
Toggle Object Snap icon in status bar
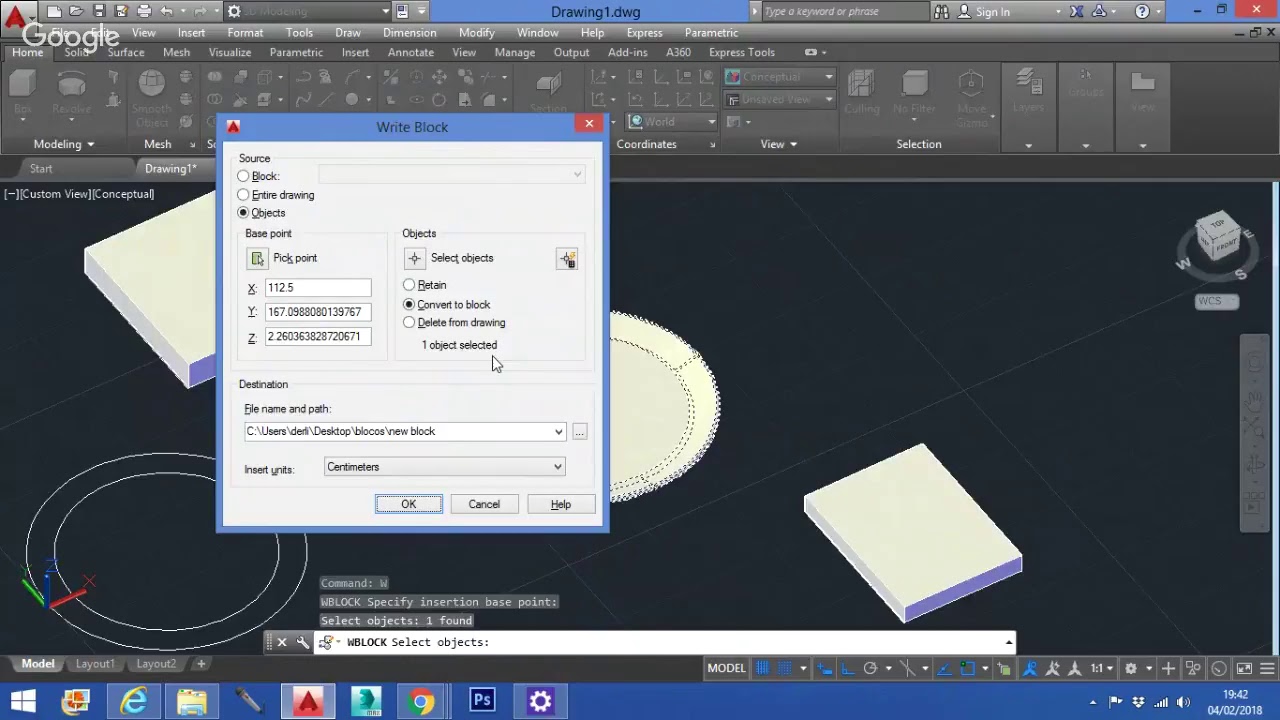[x=967, y=668]
